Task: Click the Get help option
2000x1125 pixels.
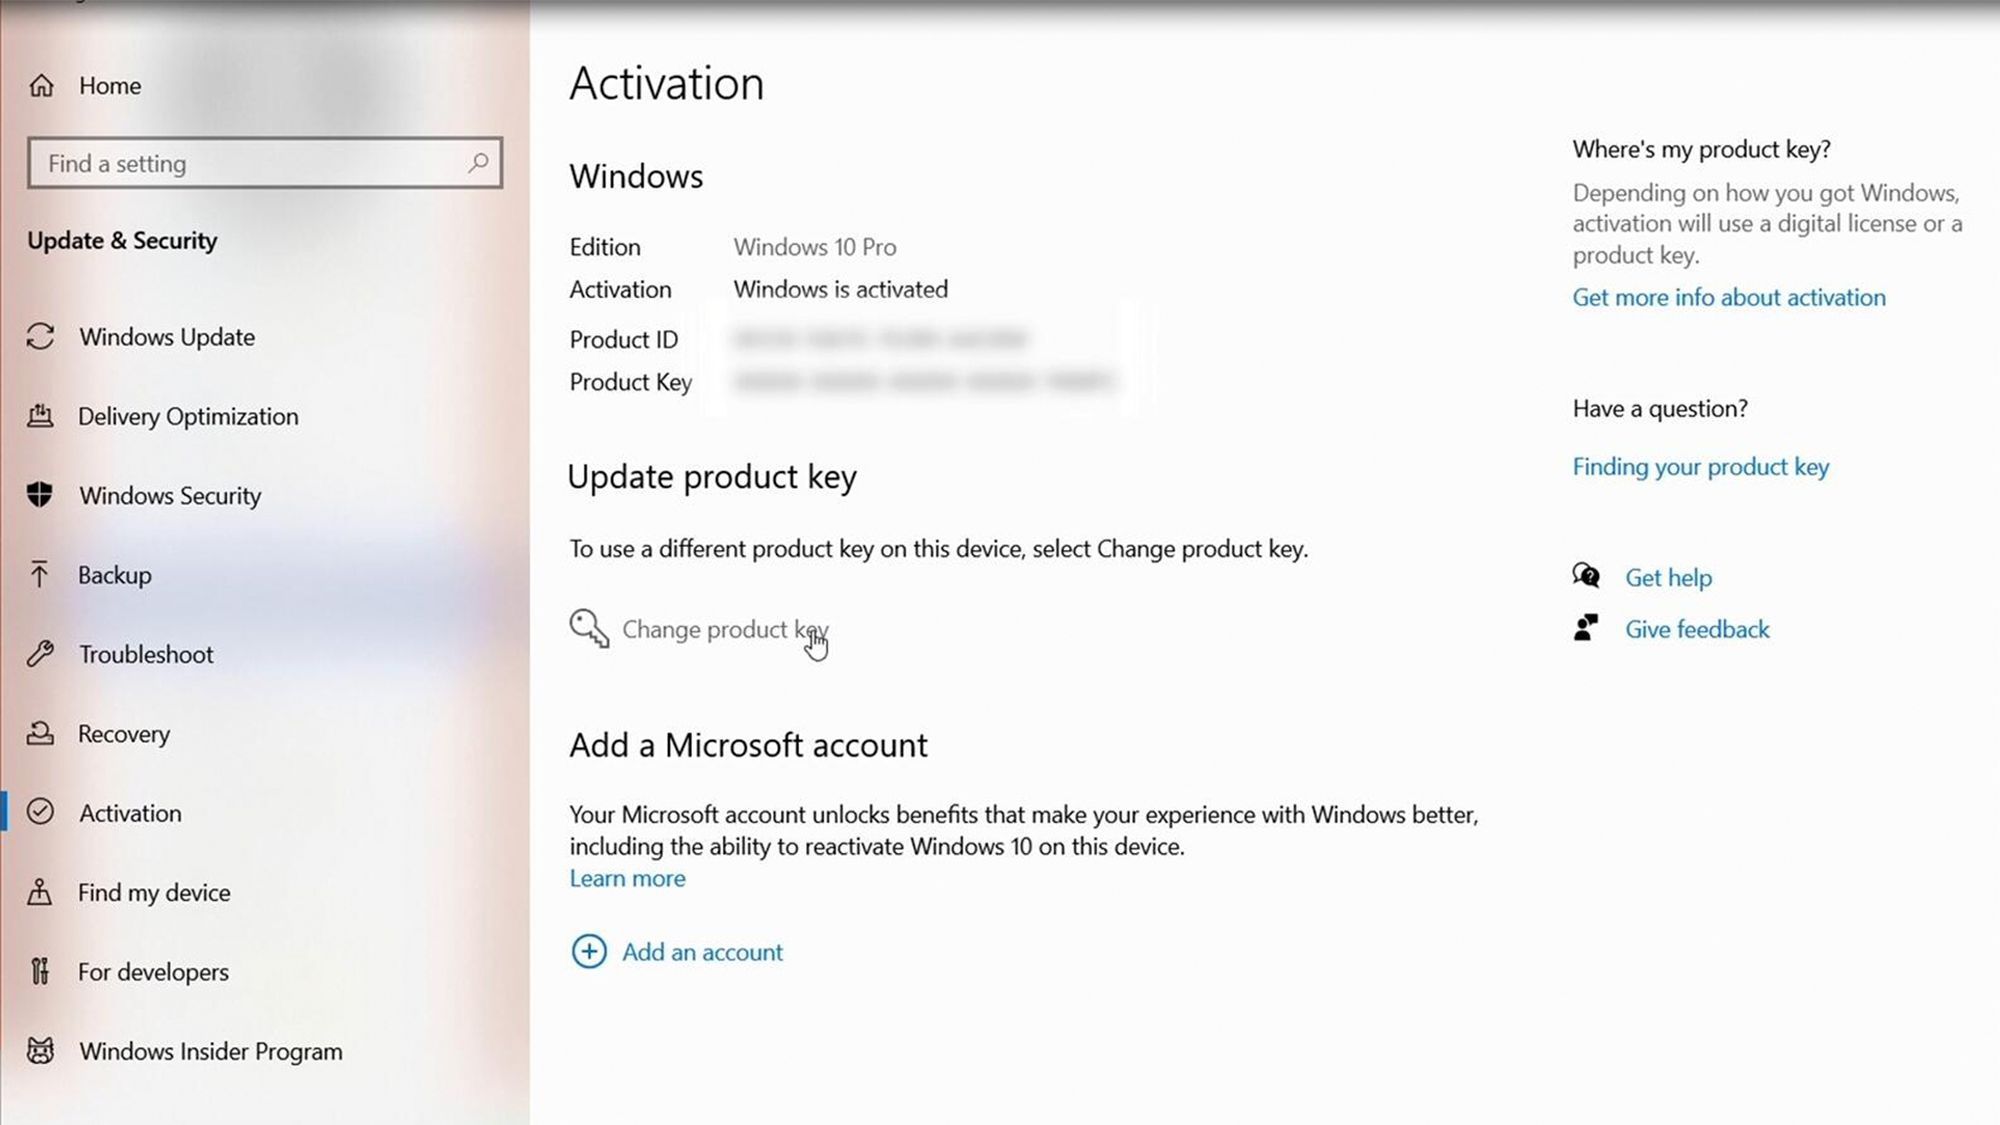Action: point(1668,576)
